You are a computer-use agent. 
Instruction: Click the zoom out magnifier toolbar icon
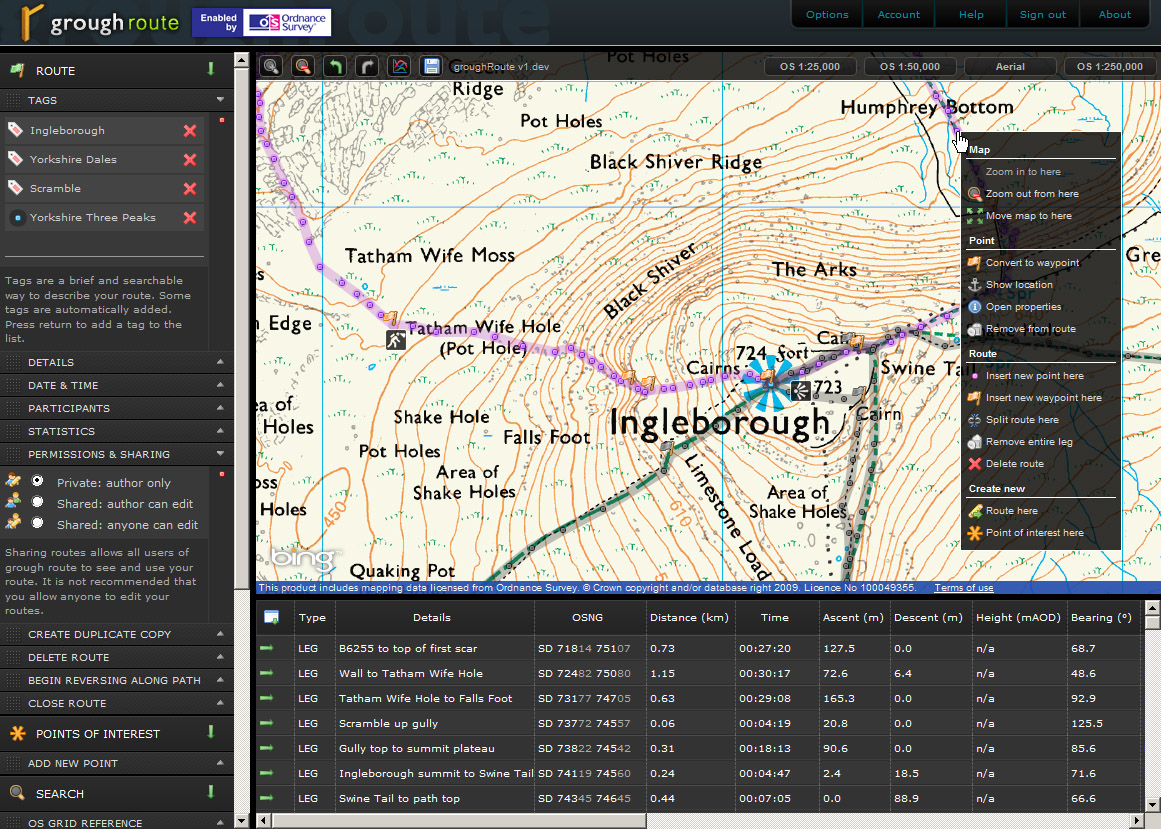tap(303, 67)
